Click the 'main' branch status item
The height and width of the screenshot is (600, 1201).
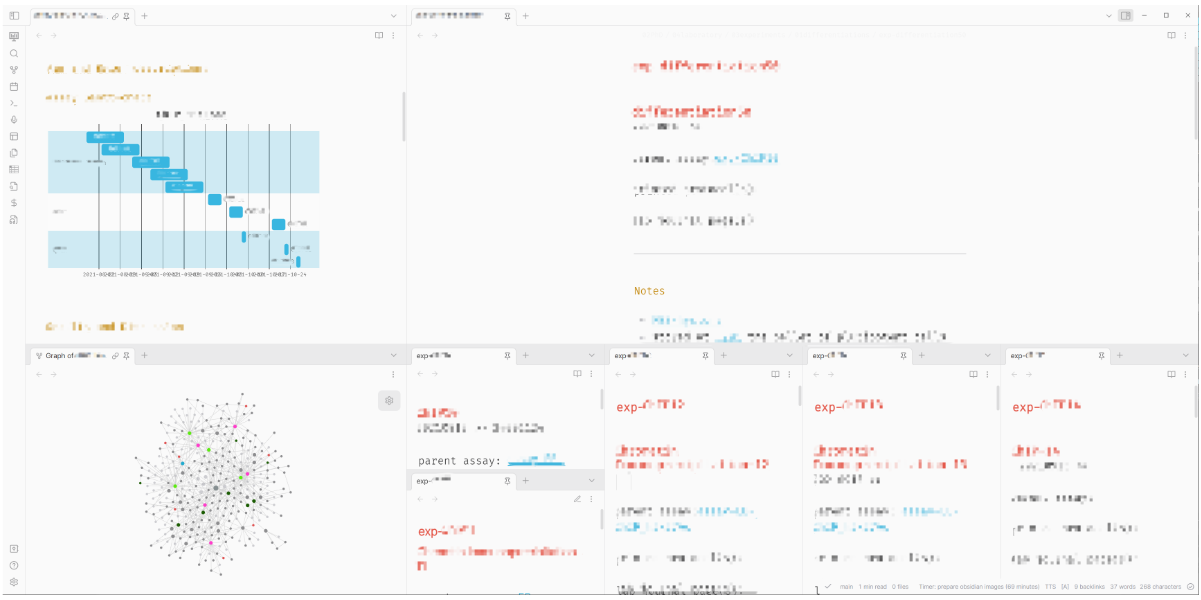coord(846,586)
